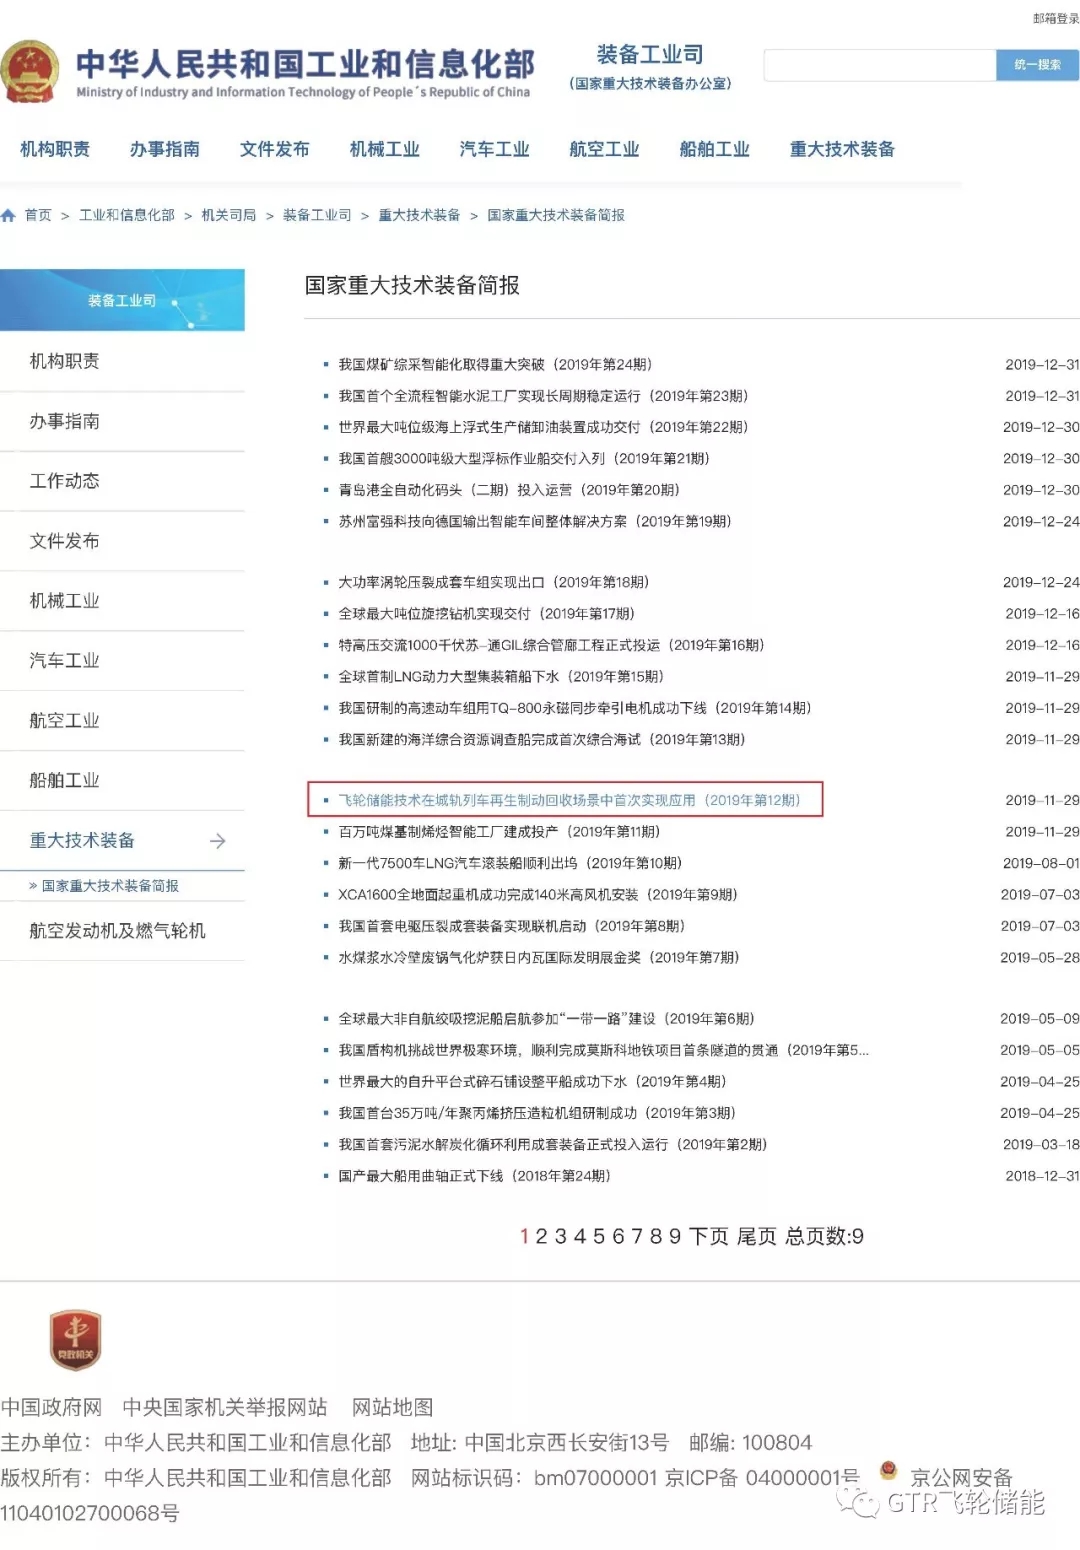This screenshot has width=1080, height=1550.
Task: Go to page 5 in pagination
Action: 598,1237
